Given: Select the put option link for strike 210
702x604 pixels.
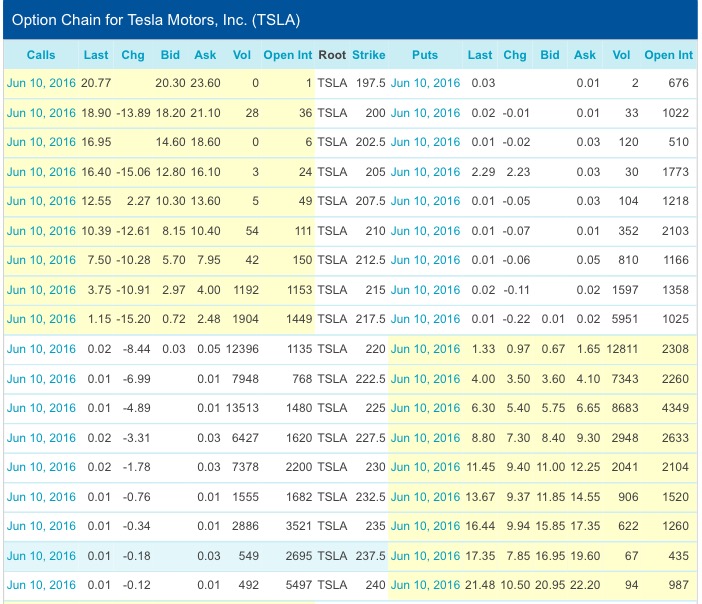Looking at the screenshot, I should click(426, 231).
